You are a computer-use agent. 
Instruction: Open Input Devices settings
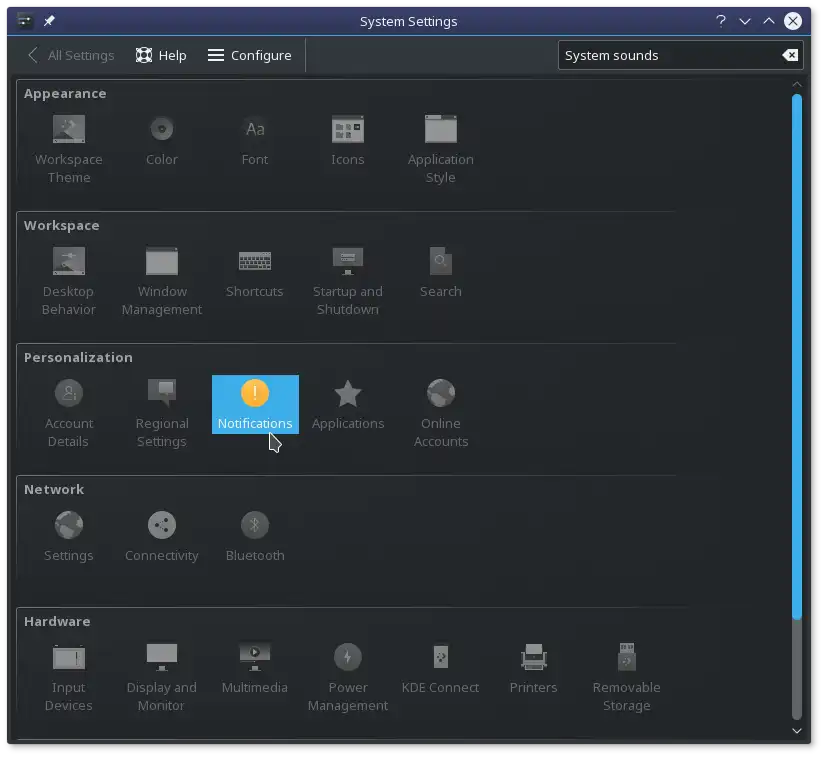point(69,677)
